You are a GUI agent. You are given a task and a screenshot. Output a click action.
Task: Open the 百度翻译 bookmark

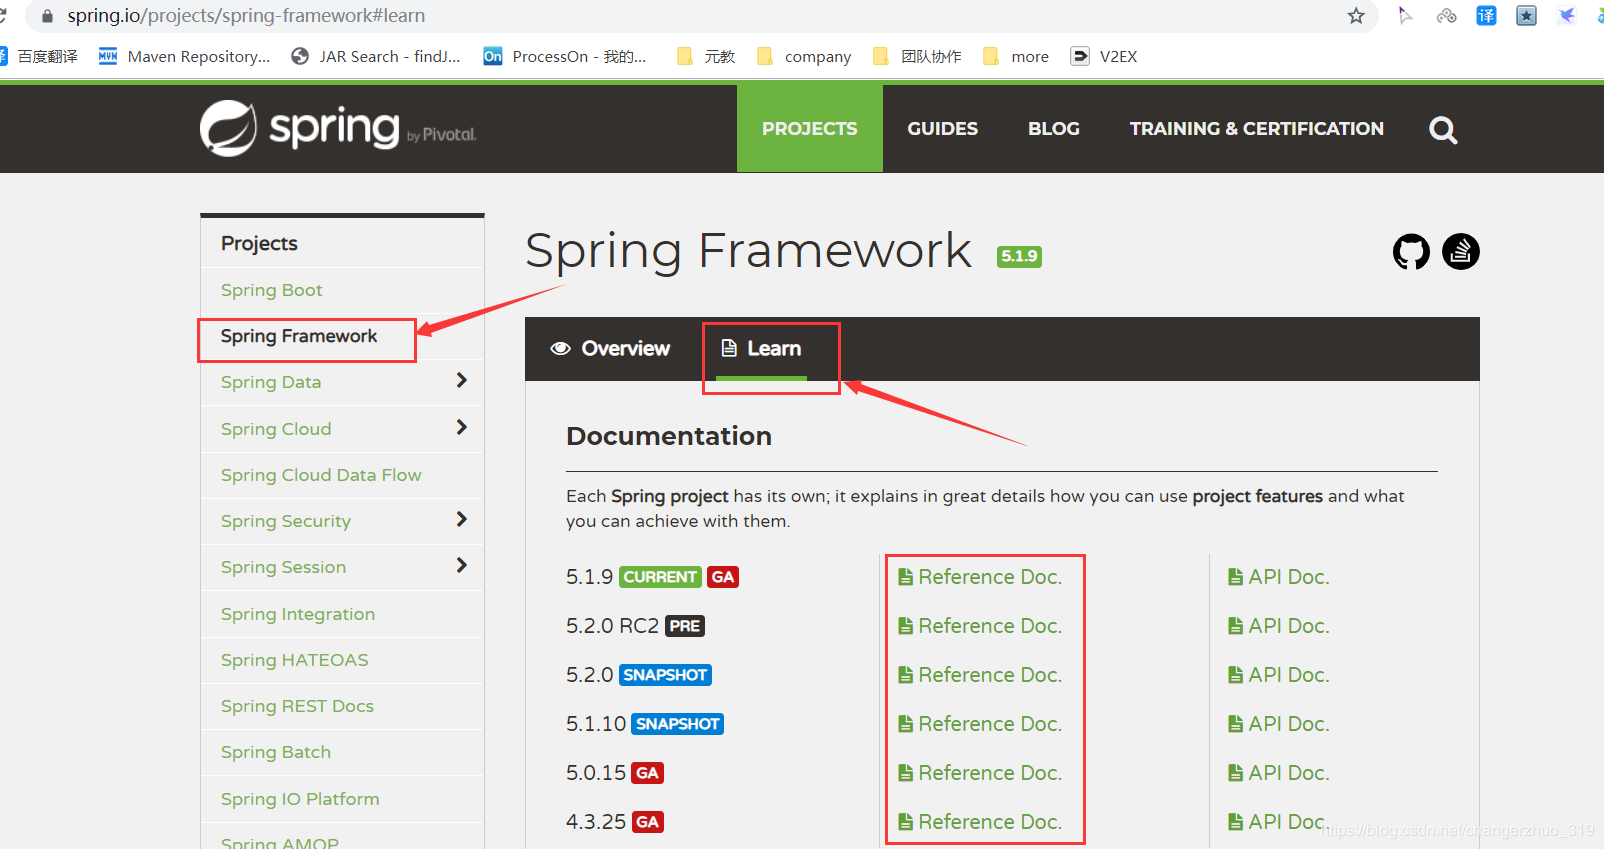39,57
